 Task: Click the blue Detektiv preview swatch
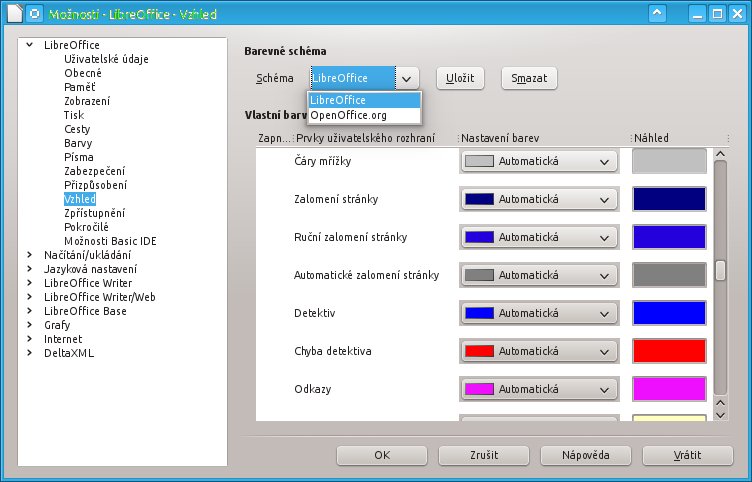click(x=669, y=313)
